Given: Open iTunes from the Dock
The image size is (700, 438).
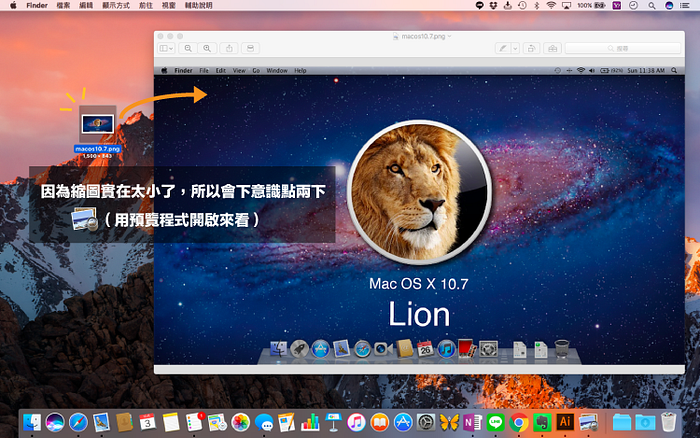Looking at the screenshot, I should 357,422.
